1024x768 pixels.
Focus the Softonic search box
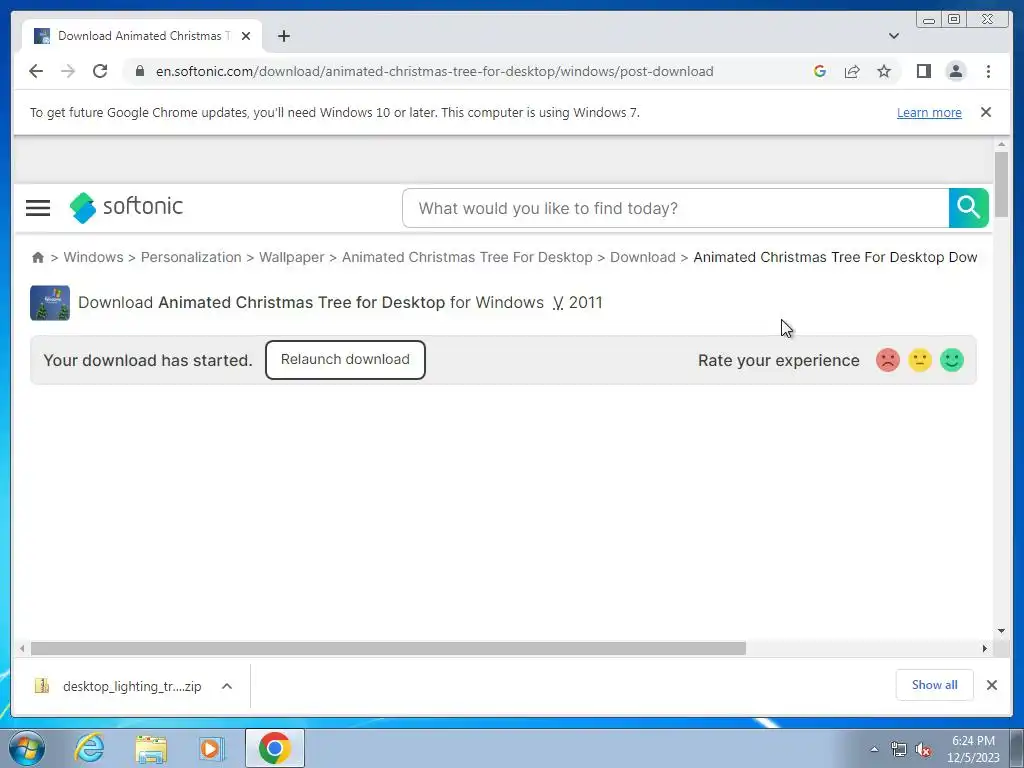click(x=676, y=208)
